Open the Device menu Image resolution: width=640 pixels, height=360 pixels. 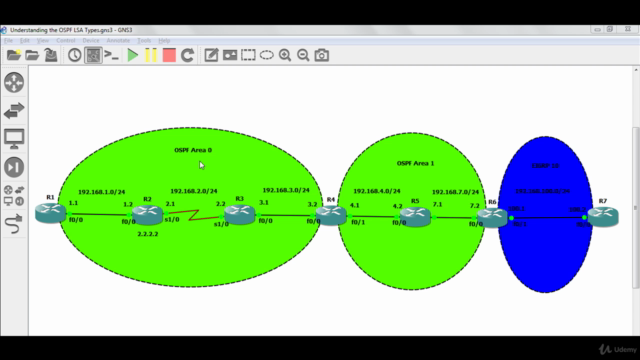[91, 40]
